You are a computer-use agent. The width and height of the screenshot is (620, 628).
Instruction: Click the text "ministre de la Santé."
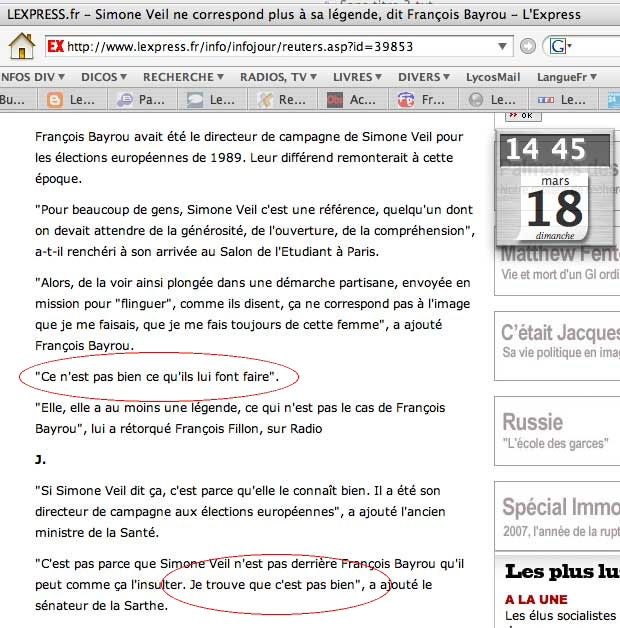pyautogui.click(x=97, y=533)
